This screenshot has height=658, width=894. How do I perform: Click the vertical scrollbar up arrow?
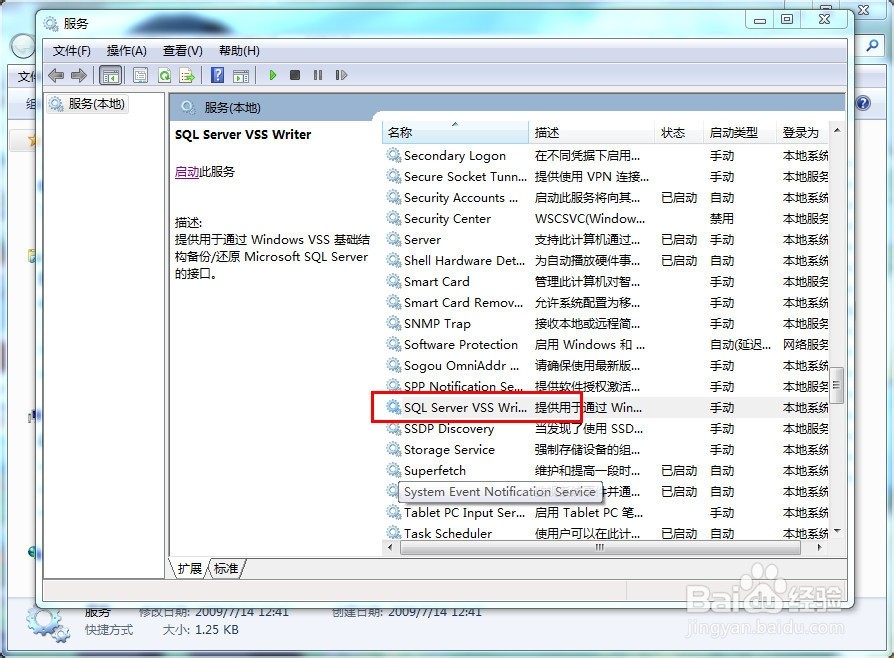click(x=837, y=130)
